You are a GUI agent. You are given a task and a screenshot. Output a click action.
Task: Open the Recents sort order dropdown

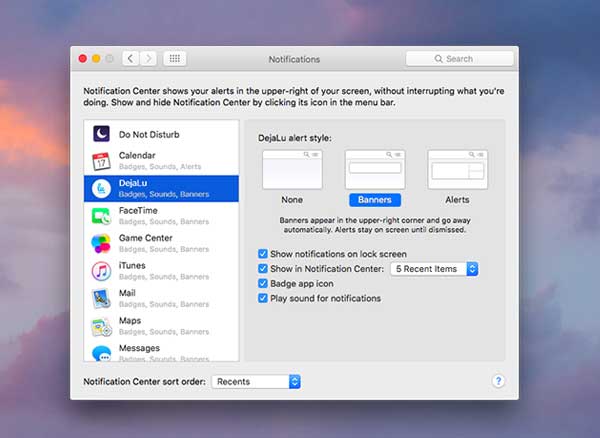(x=256, y=381)
